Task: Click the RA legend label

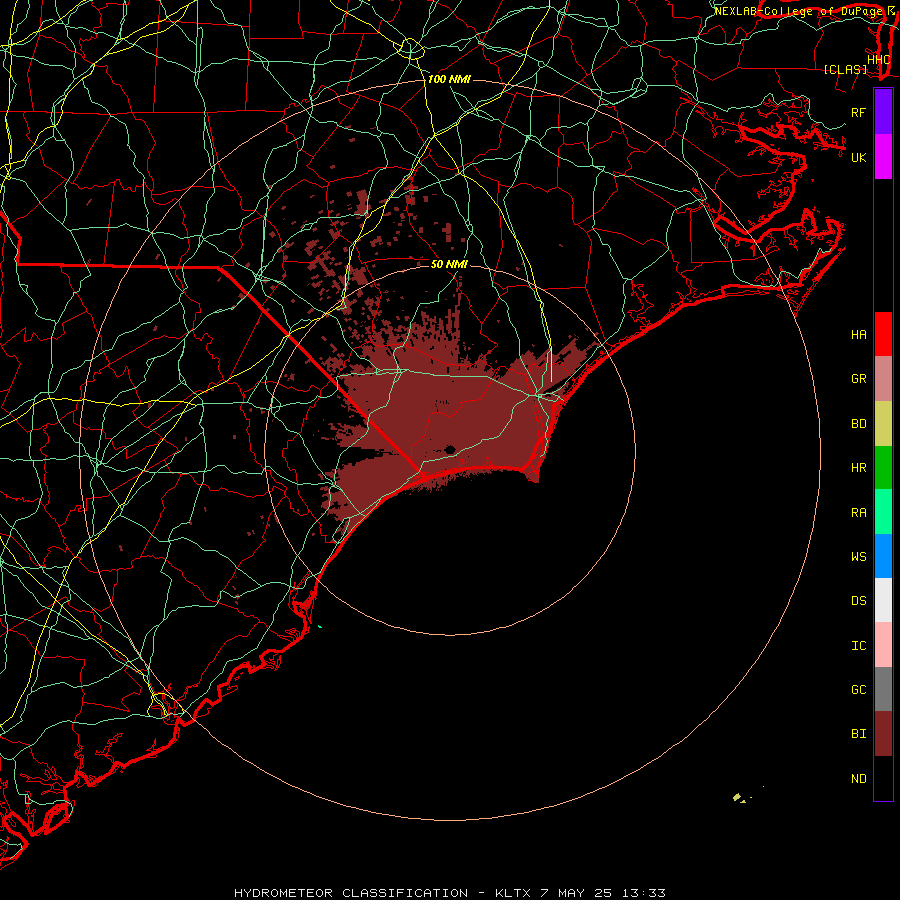Action: coord(859,513)
